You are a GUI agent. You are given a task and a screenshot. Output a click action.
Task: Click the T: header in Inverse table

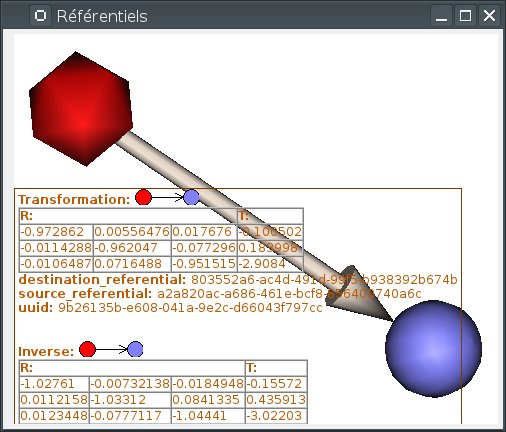tap(251, 368)
